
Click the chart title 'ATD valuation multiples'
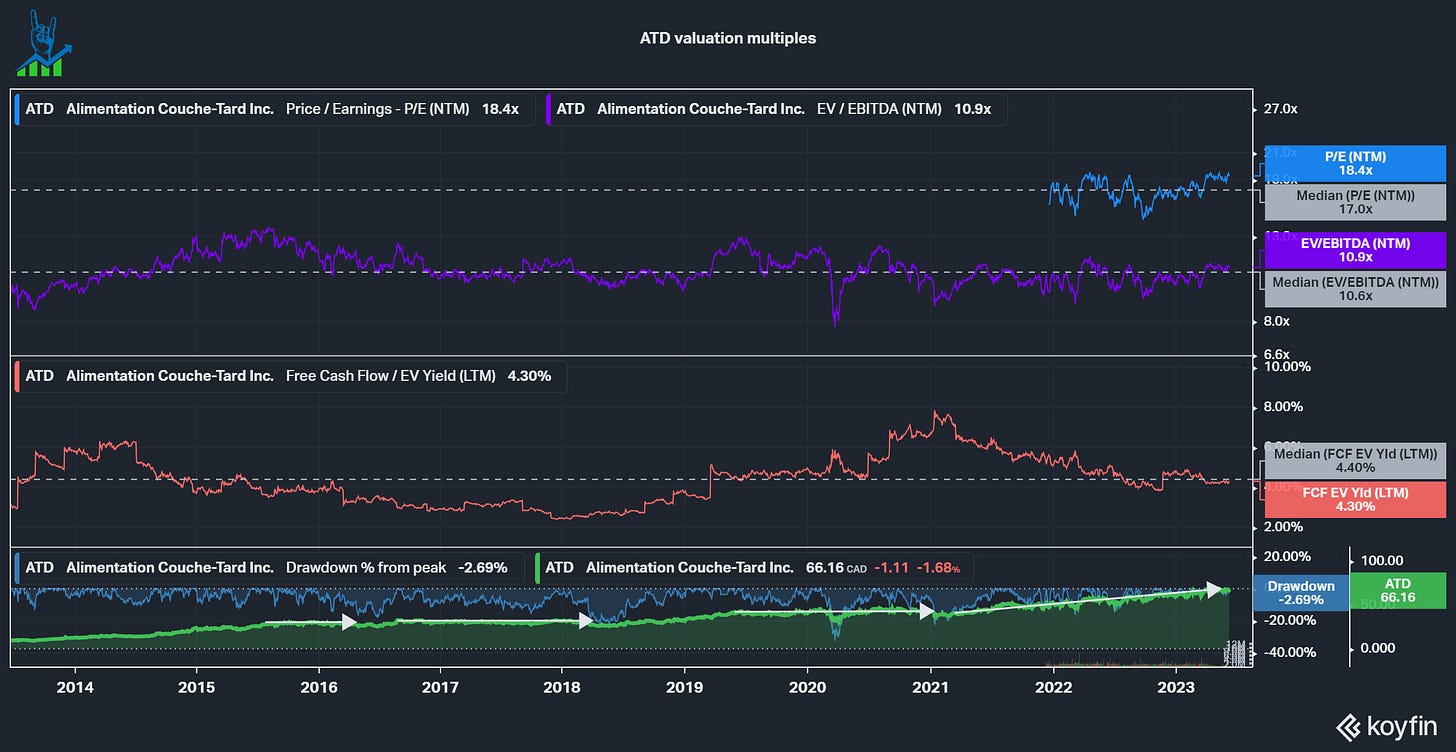point(727,39)
